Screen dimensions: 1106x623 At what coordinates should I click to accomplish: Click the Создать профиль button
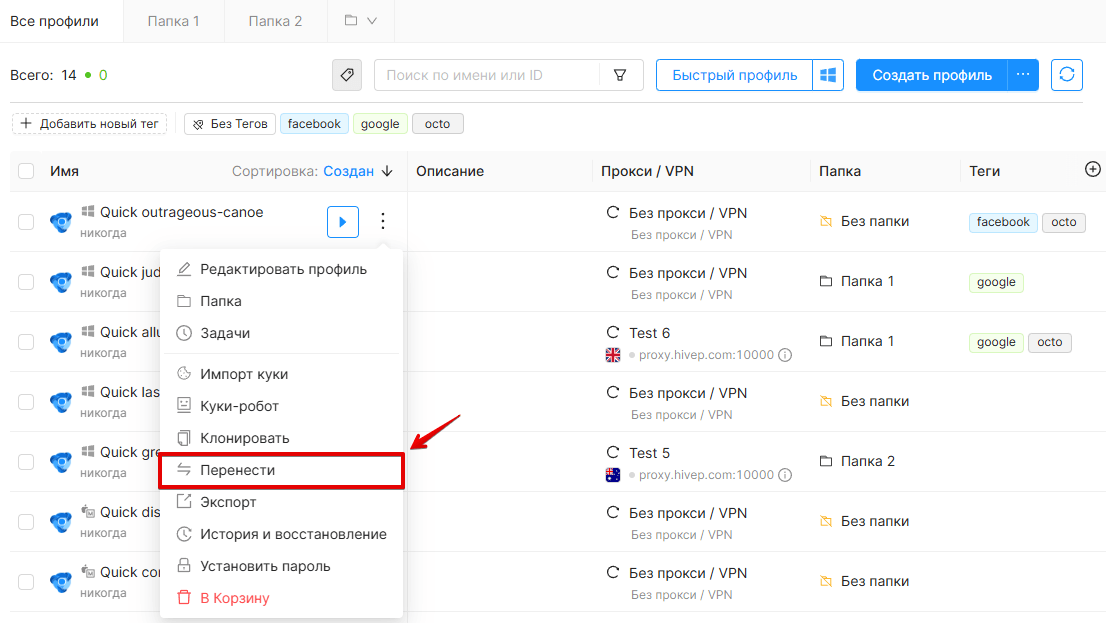[932, 75]
